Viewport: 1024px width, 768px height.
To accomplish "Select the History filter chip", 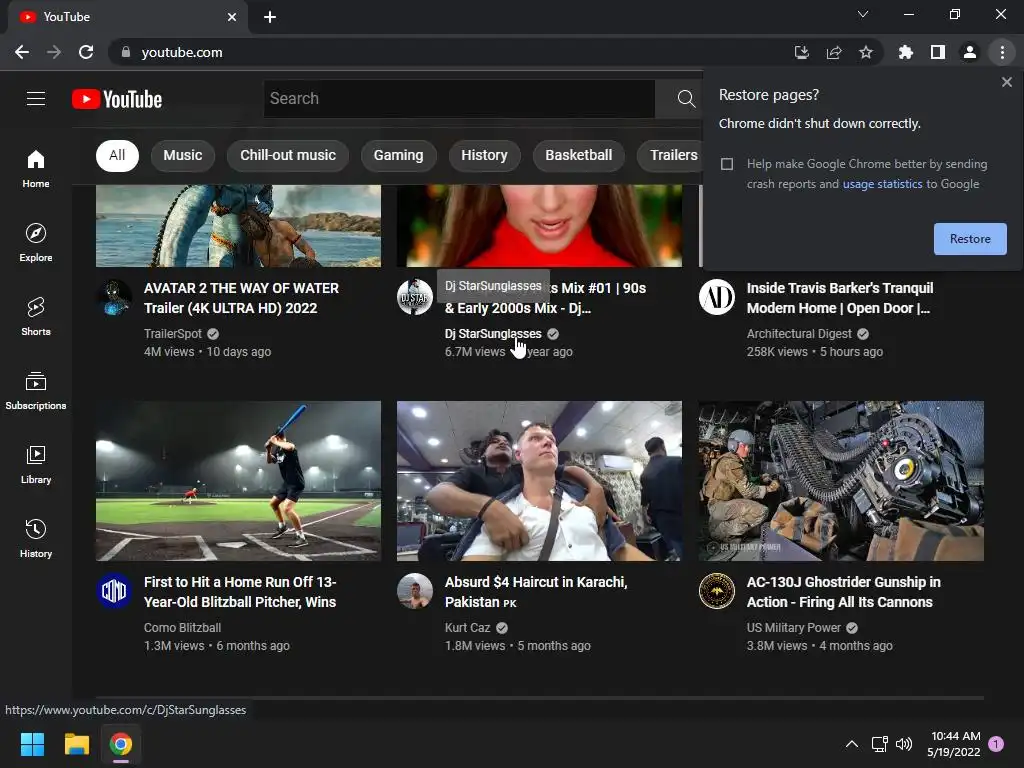I will 484,155.
